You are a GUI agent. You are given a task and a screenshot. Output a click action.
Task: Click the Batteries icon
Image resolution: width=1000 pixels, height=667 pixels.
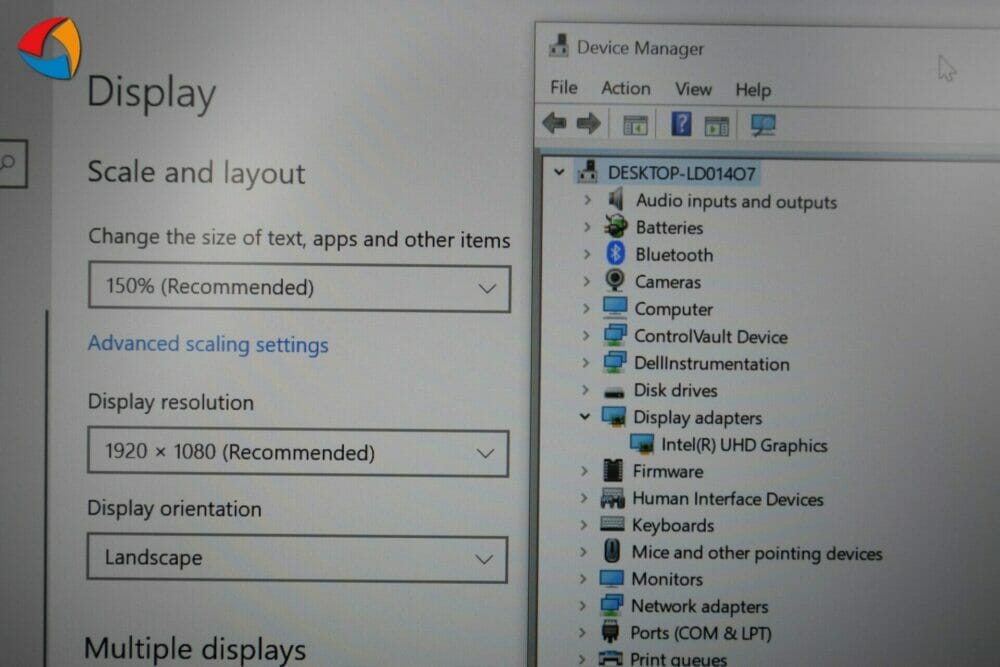pyautogui.click(x=616, y=226)
